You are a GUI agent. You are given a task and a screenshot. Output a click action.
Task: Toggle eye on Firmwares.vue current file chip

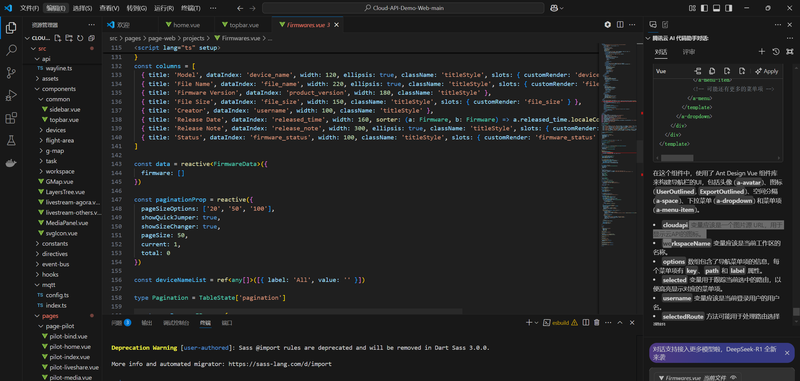(733, 378)
